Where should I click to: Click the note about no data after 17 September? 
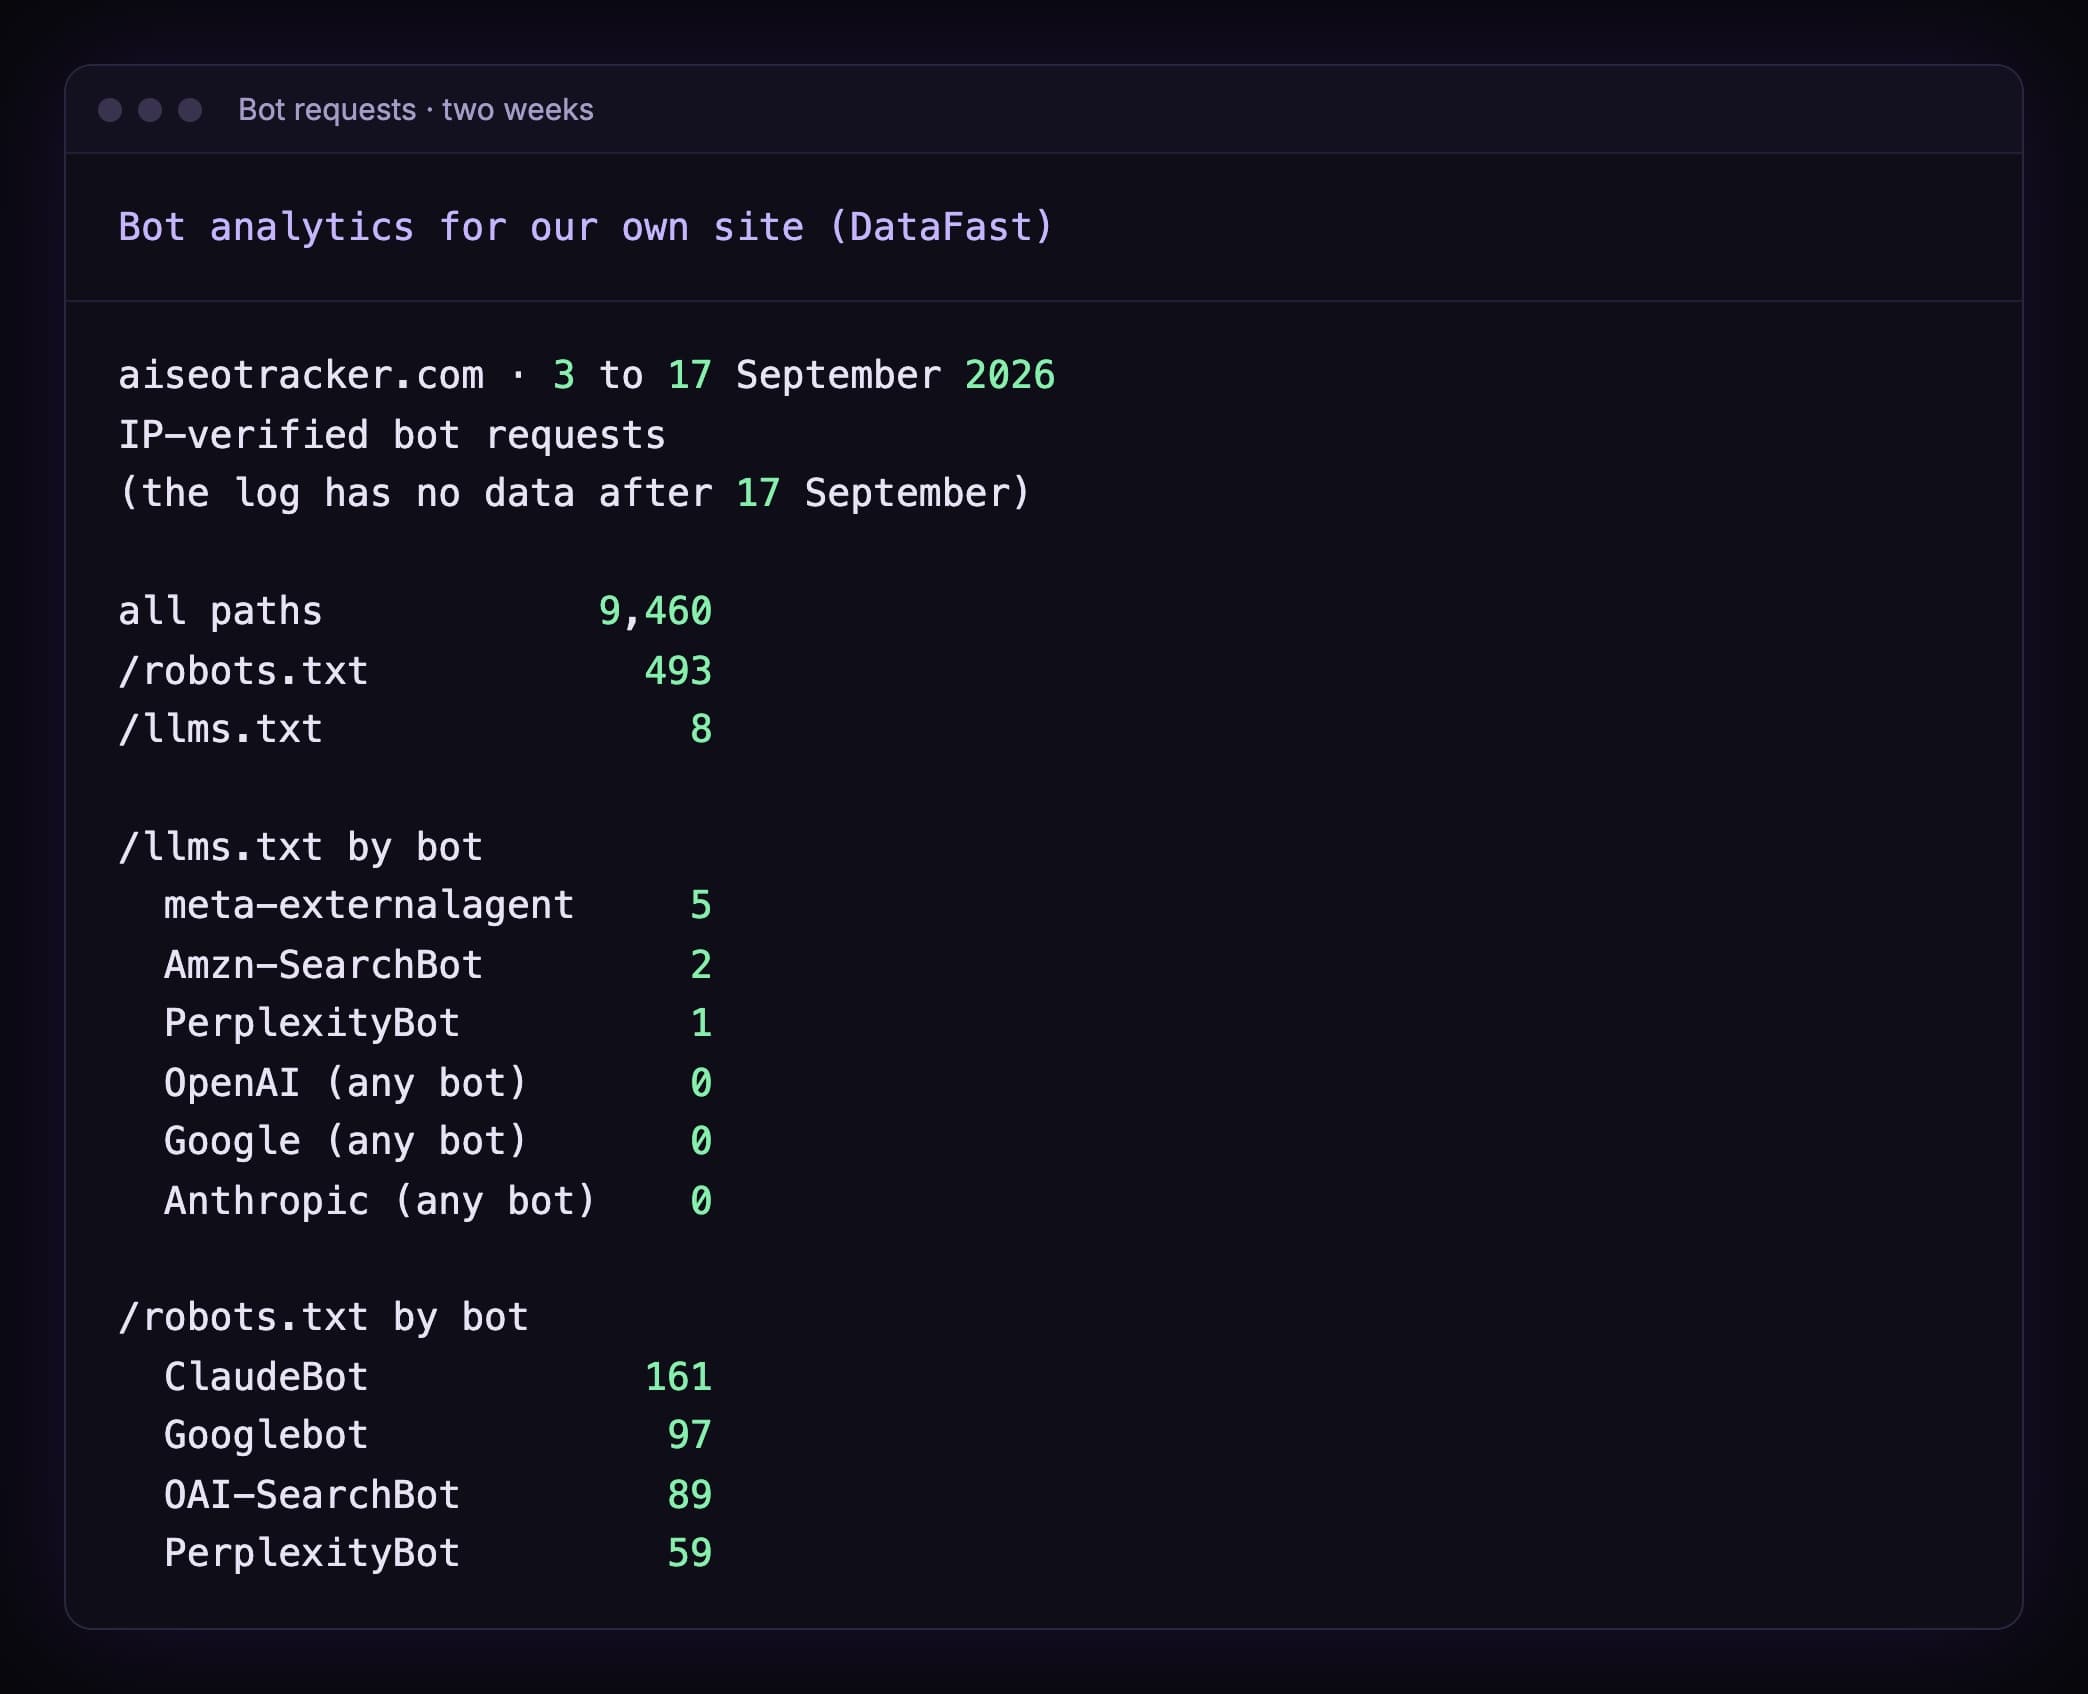tap(575, 494)
